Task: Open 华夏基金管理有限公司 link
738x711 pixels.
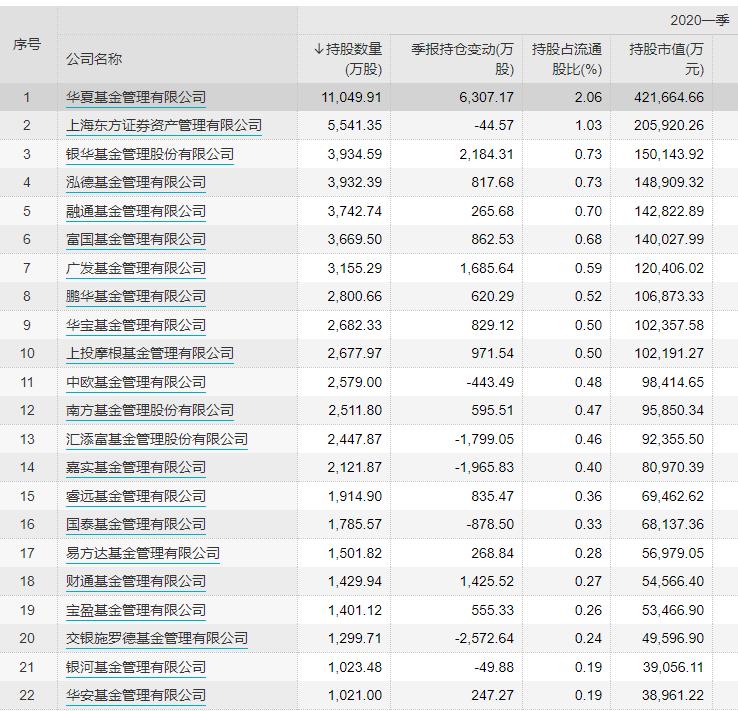Action: (136, 97)
